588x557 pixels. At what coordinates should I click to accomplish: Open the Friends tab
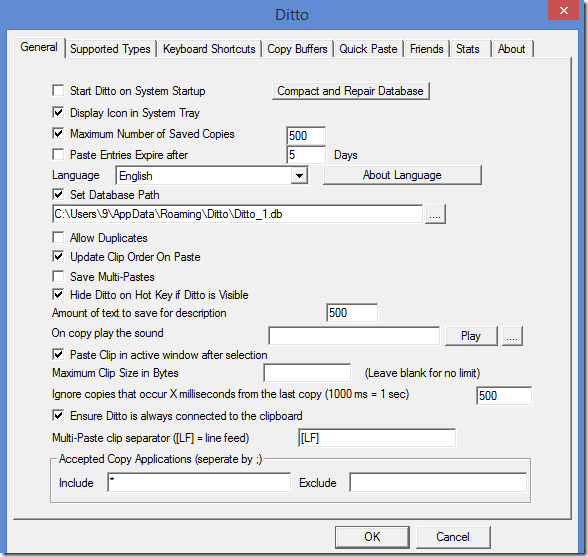click(427, 49)
